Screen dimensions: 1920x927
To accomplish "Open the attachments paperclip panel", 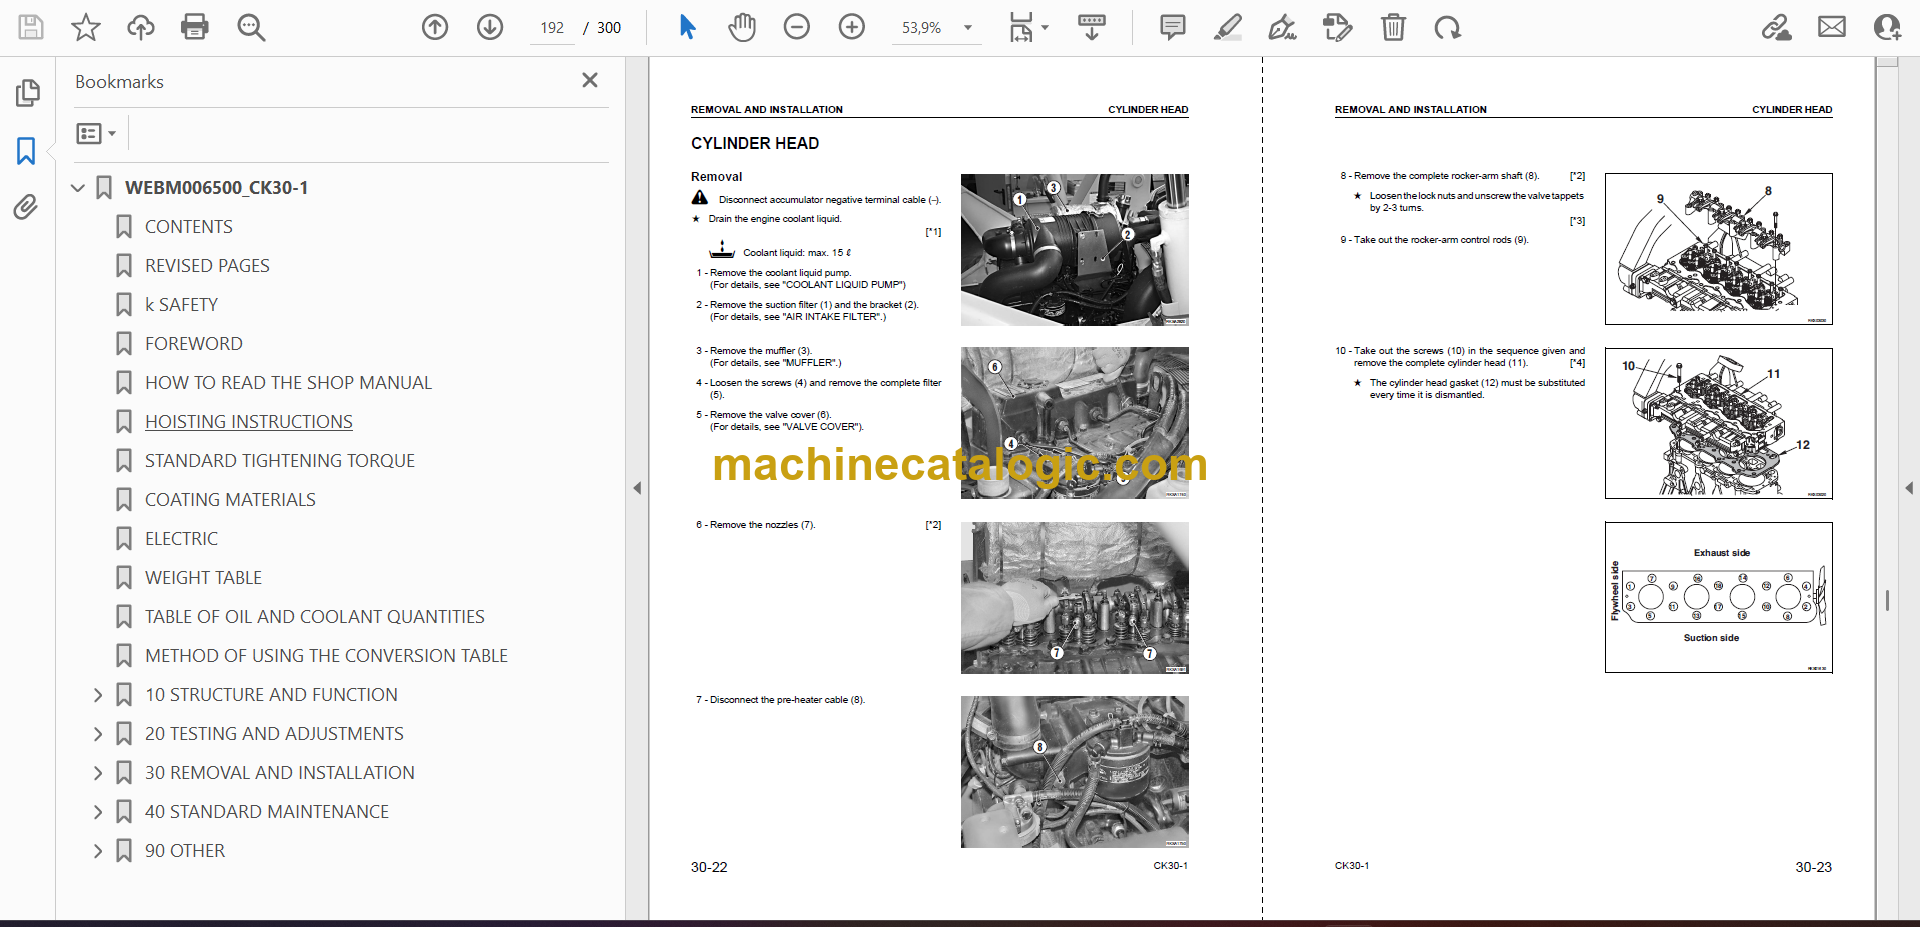I will pos(26,207).
